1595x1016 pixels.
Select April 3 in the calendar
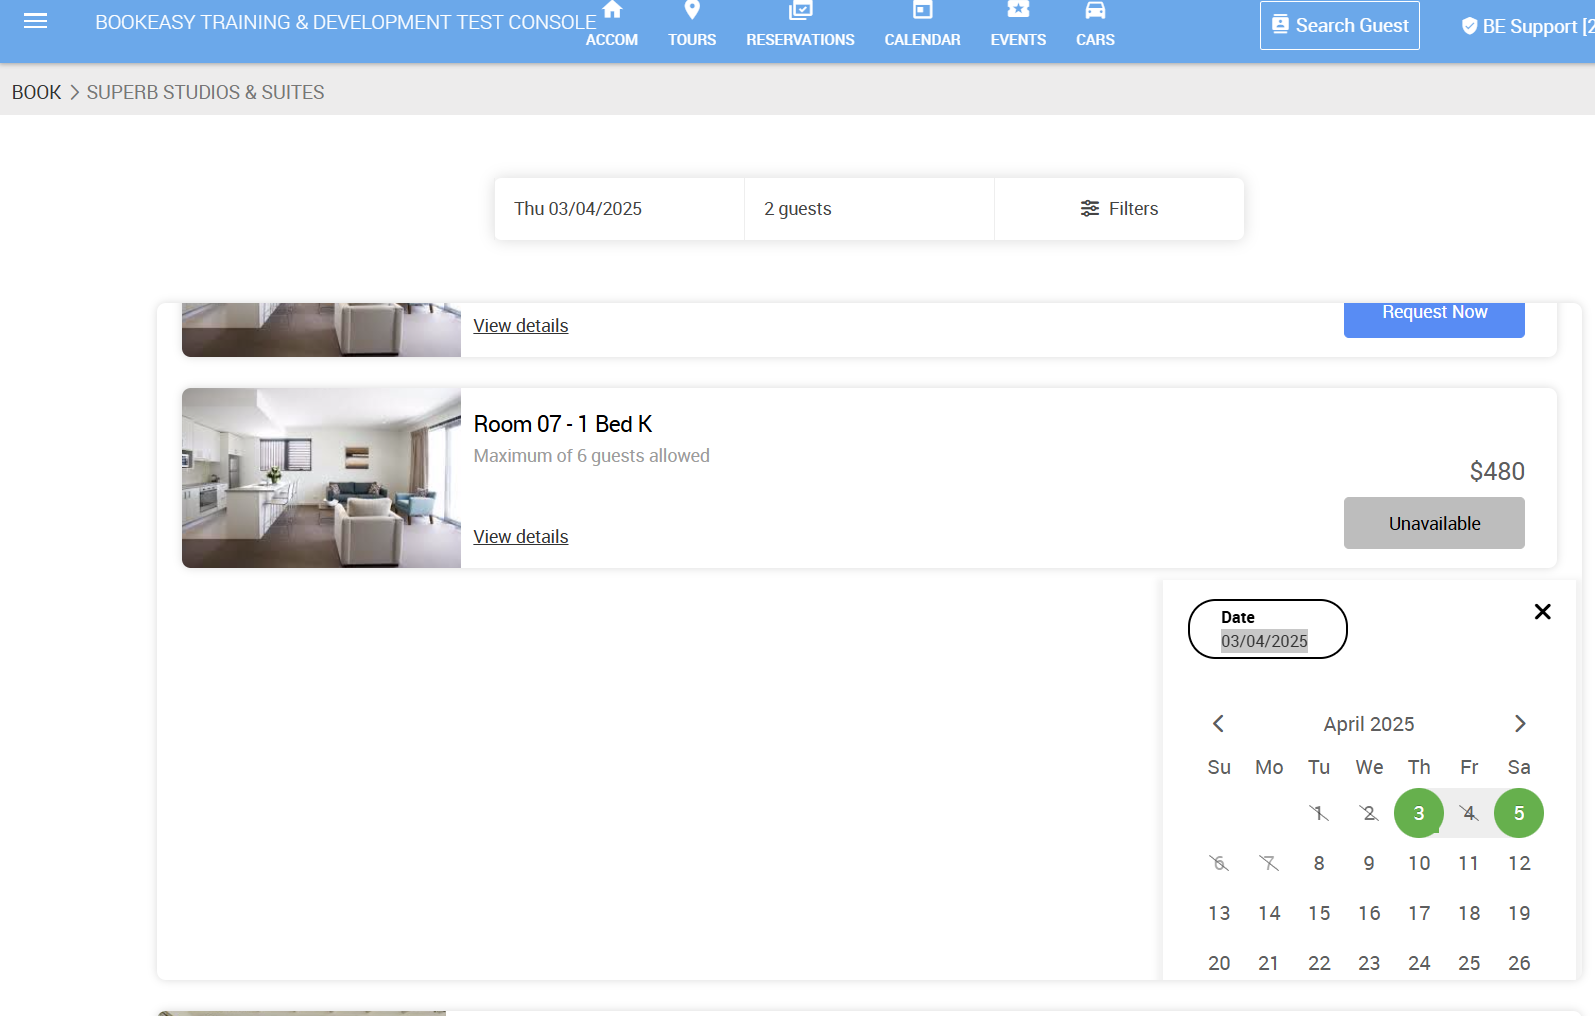tap(1419, 813)
